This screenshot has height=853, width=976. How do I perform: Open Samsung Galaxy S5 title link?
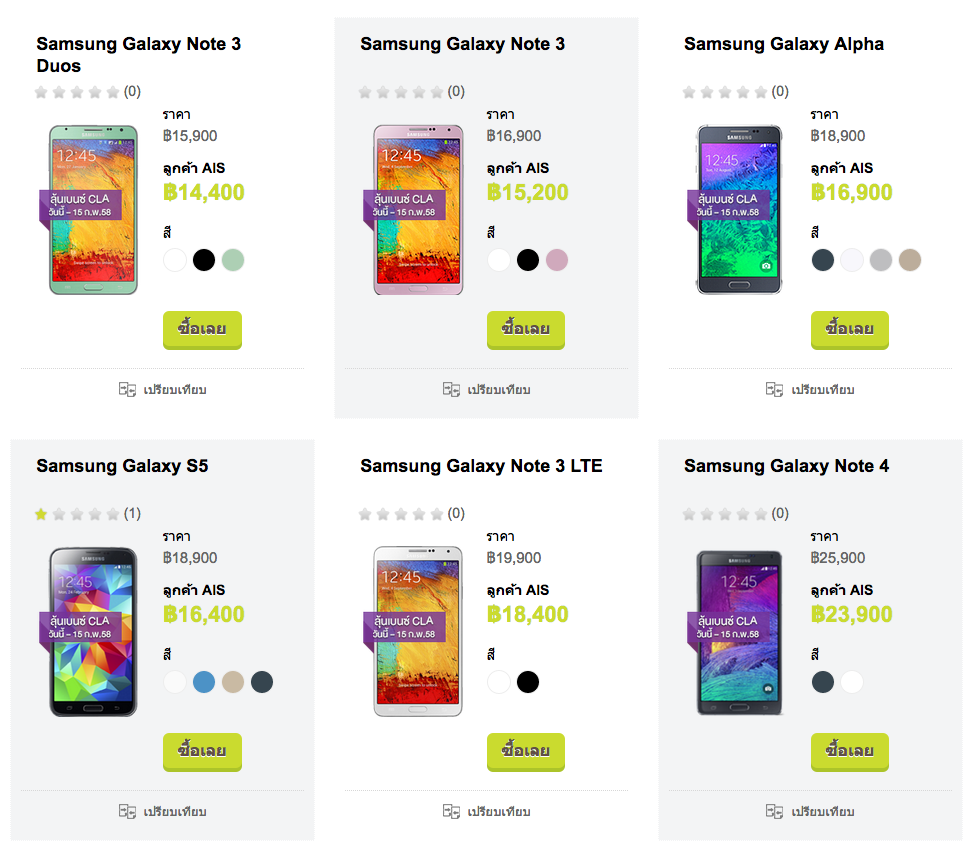[122, 466]
